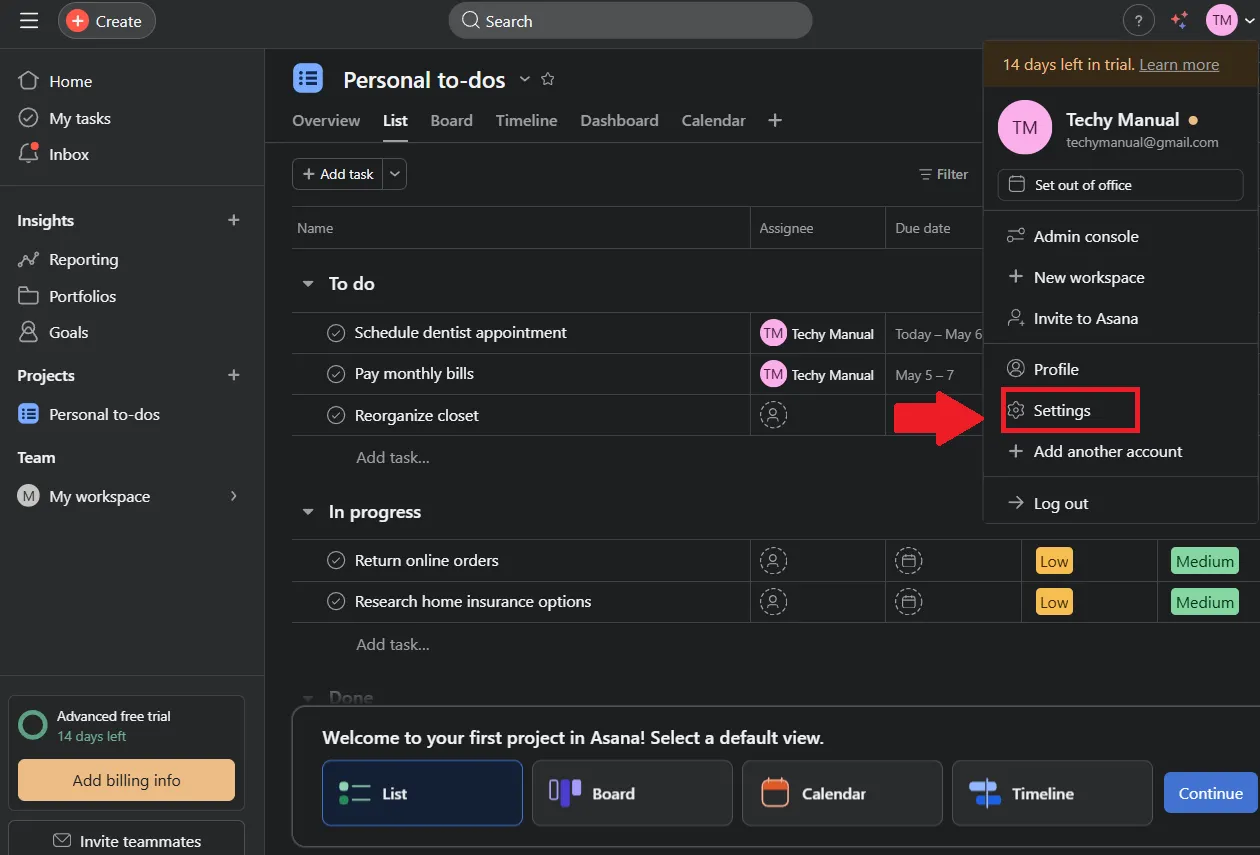Set due date for Research home insurance options

908,602
